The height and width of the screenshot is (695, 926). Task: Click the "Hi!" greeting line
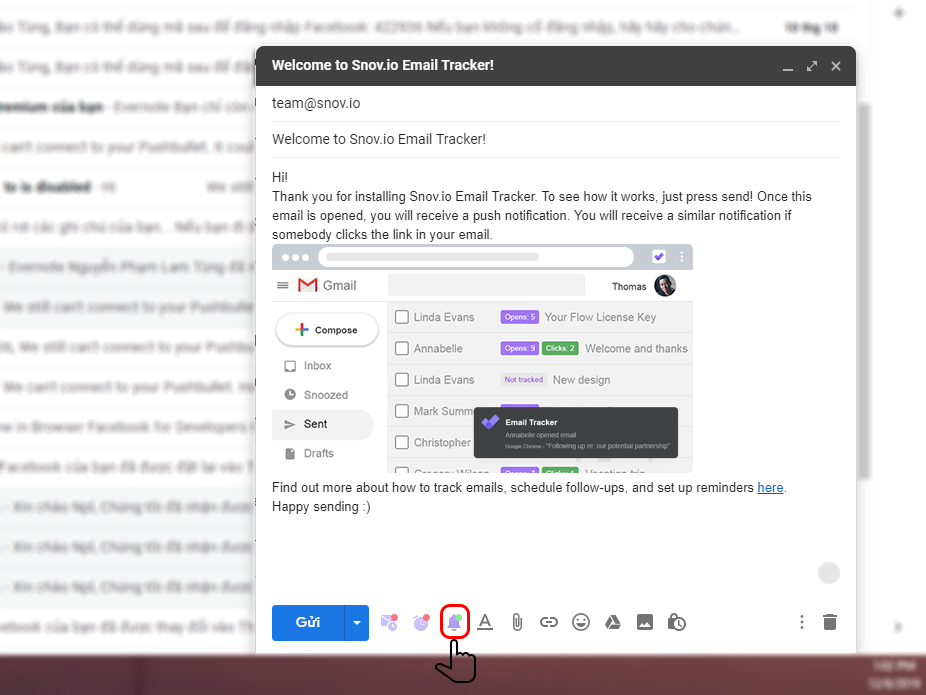(x=280, y=177)
